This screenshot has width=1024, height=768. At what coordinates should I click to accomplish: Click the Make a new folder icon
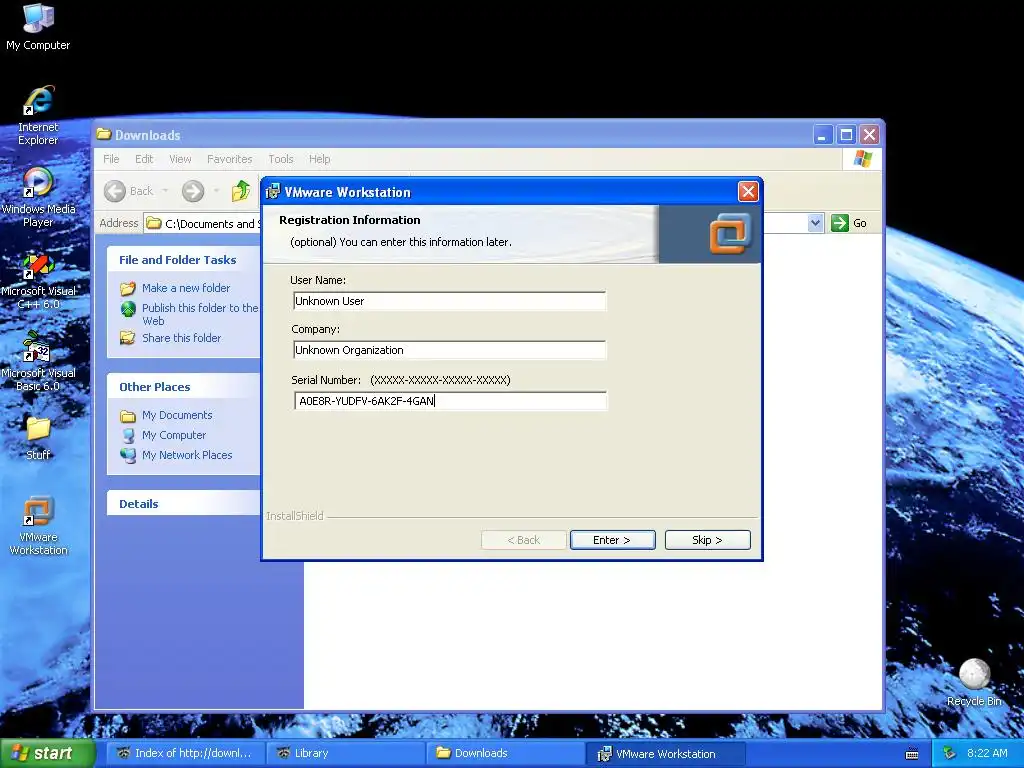pyautogui.click(x=128, y=288)
